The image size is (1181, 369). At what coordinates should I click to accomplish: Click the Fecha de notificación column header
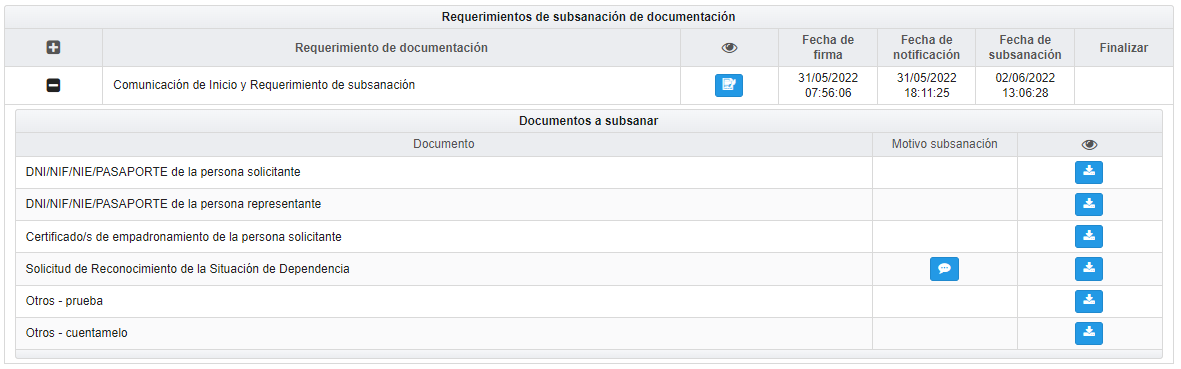click(x=926, y=47)
